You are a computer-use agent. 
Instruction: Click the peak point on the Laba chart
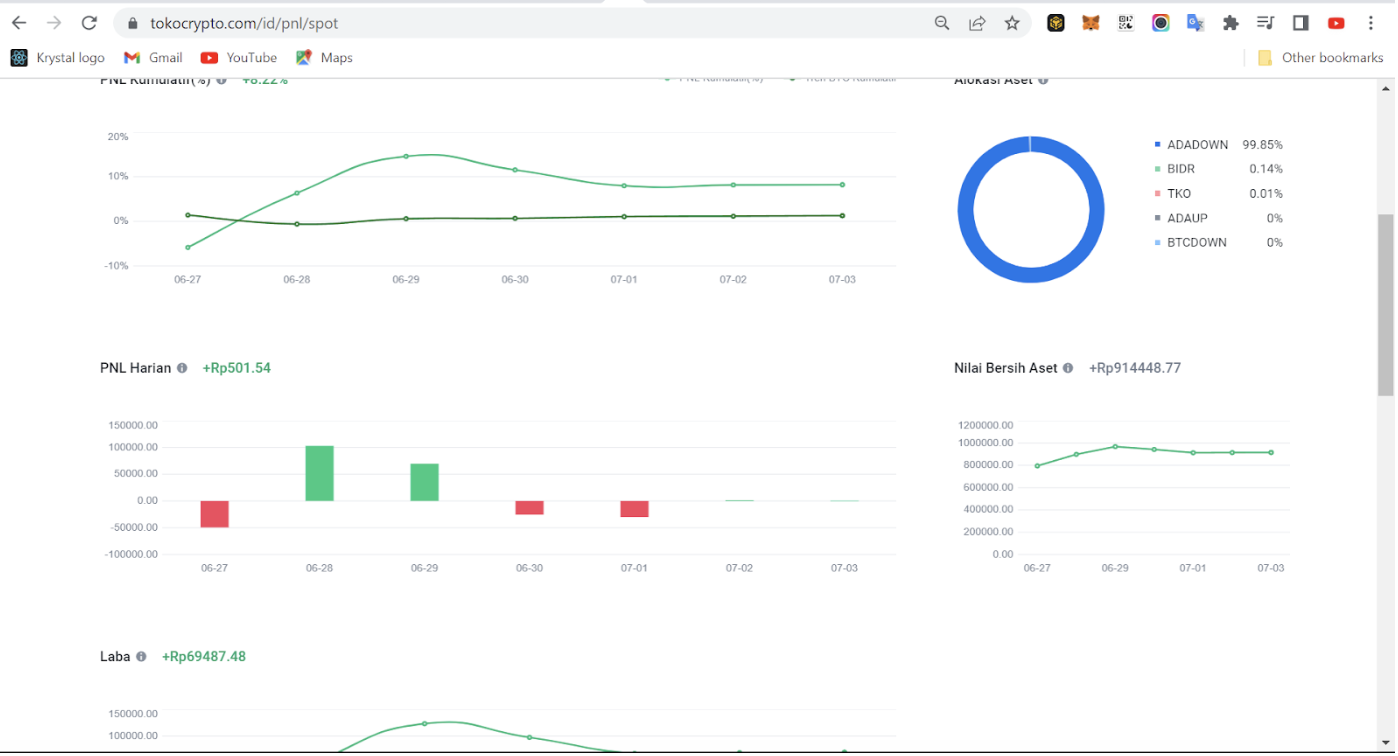[424, 724]
